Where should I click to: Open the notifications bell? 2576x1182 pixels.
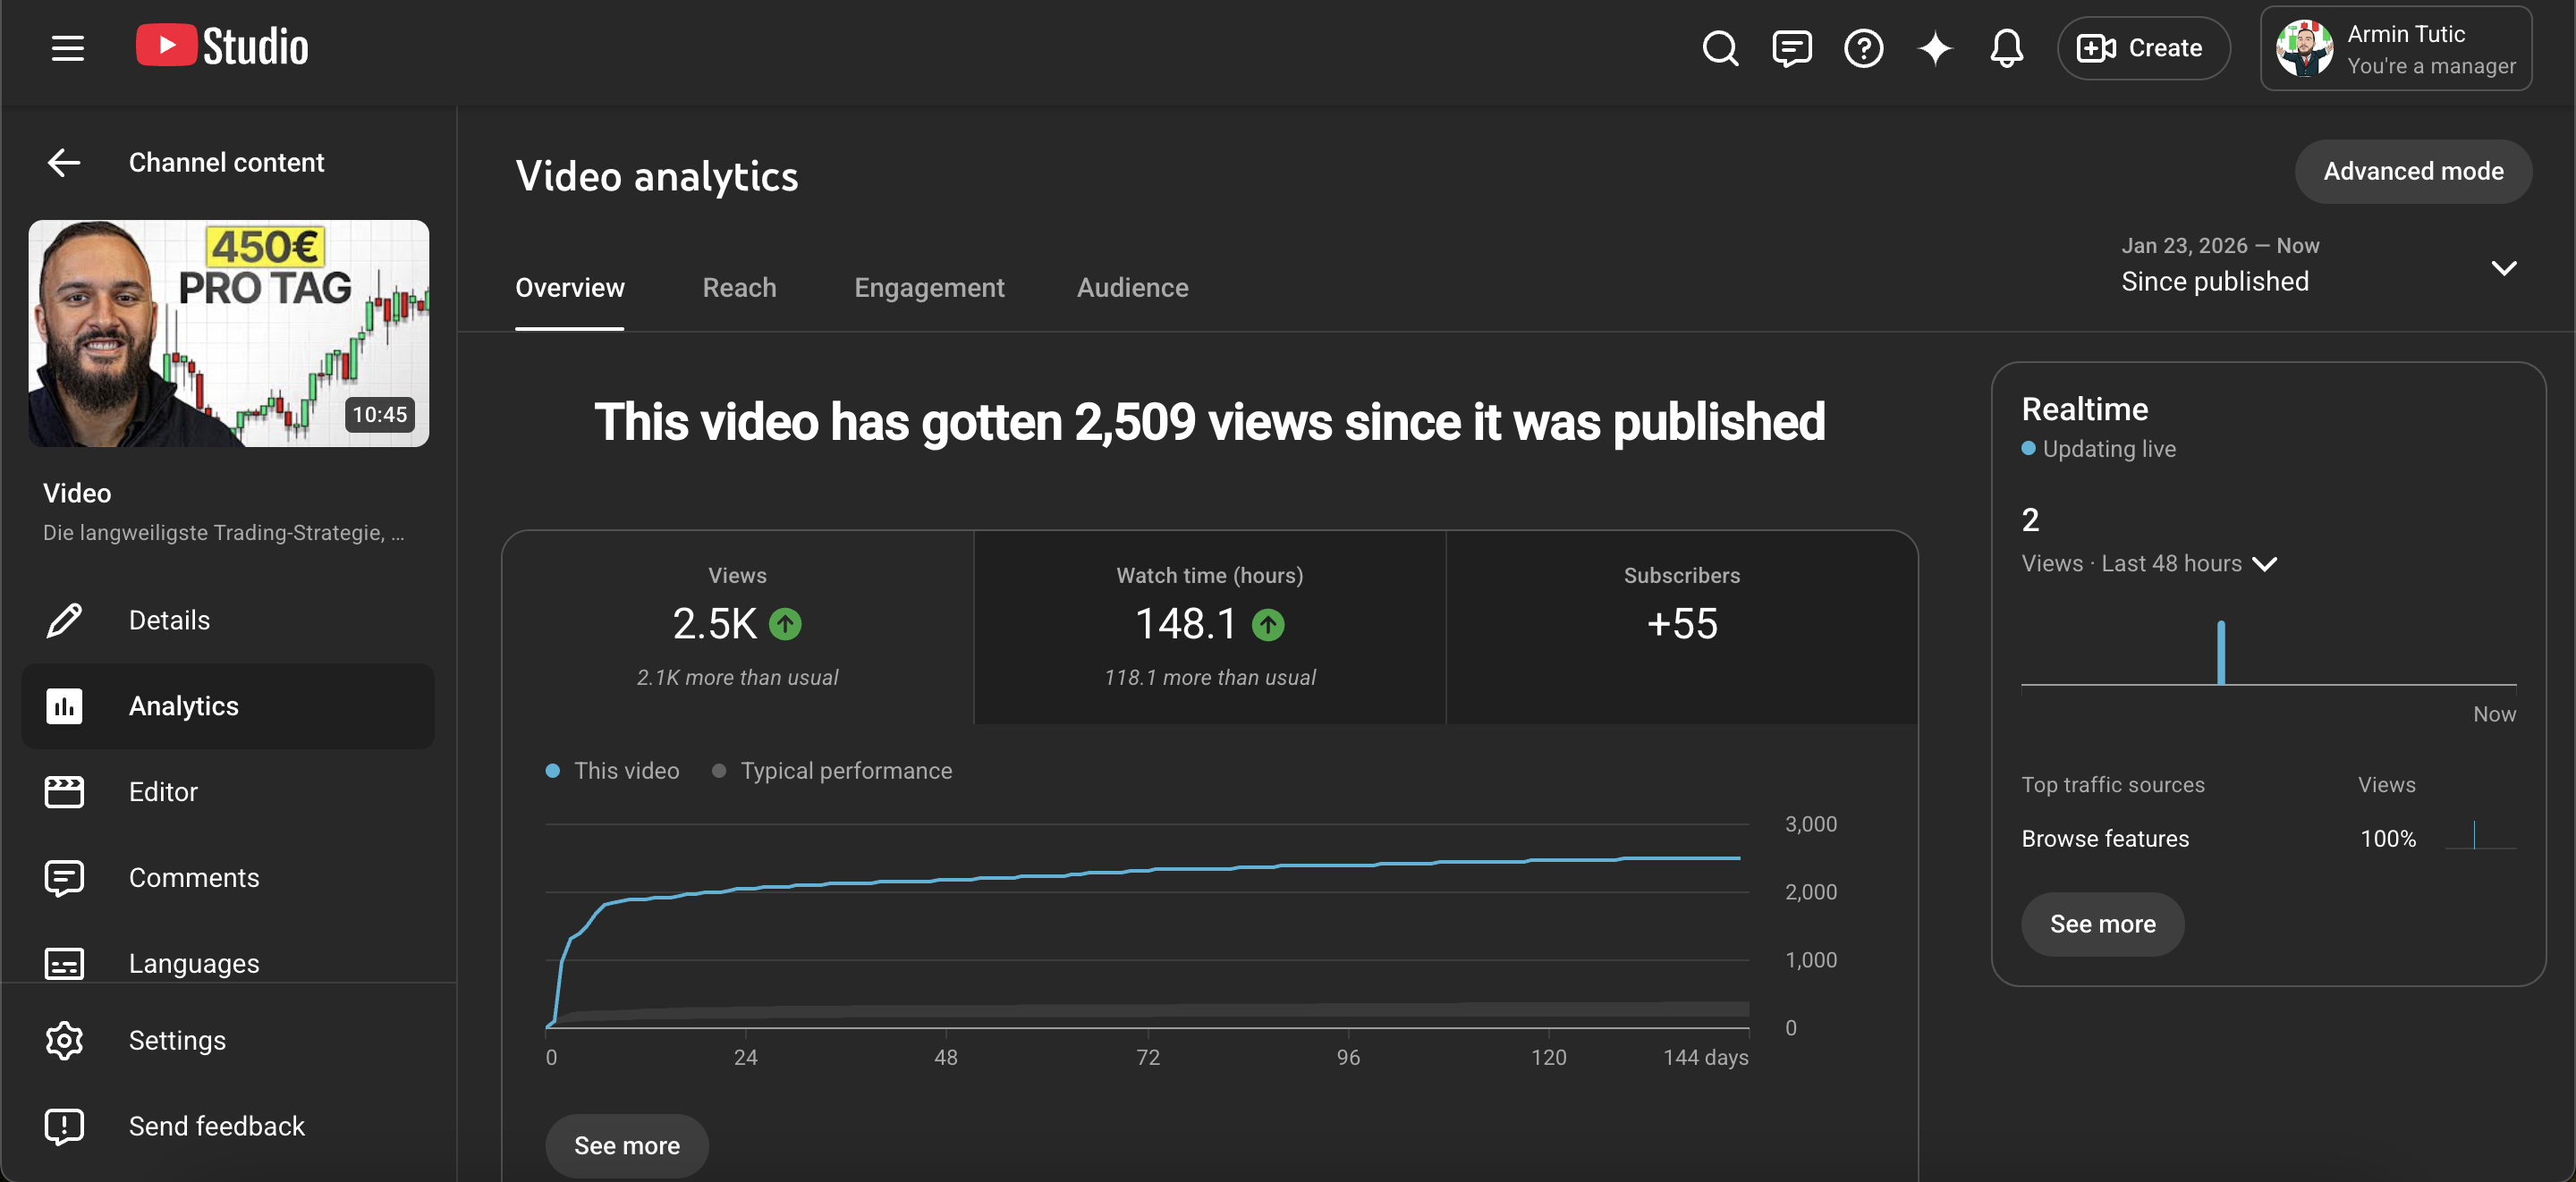[x=2006, y=48]
